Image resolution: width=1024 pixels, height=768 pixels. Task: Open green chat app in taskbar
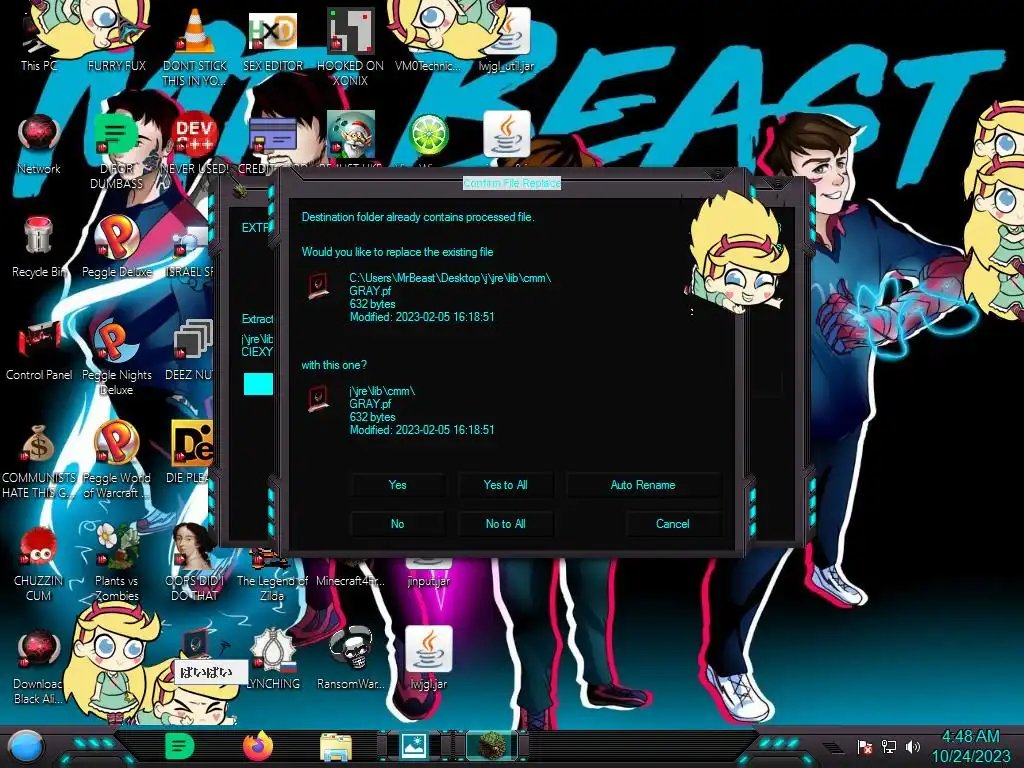(180, 746)
